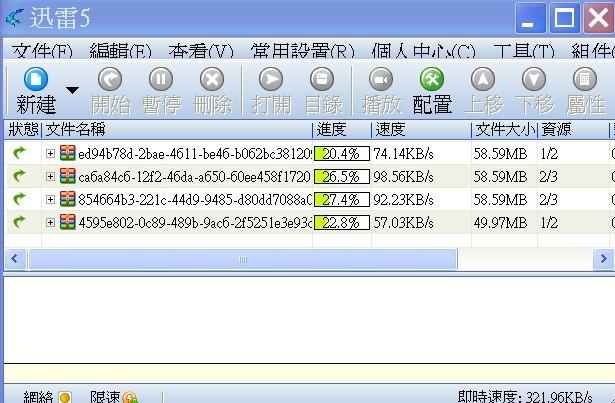Open the 文件(F) menu
This screenshot has width=615, height=403.
pos(42,51)
